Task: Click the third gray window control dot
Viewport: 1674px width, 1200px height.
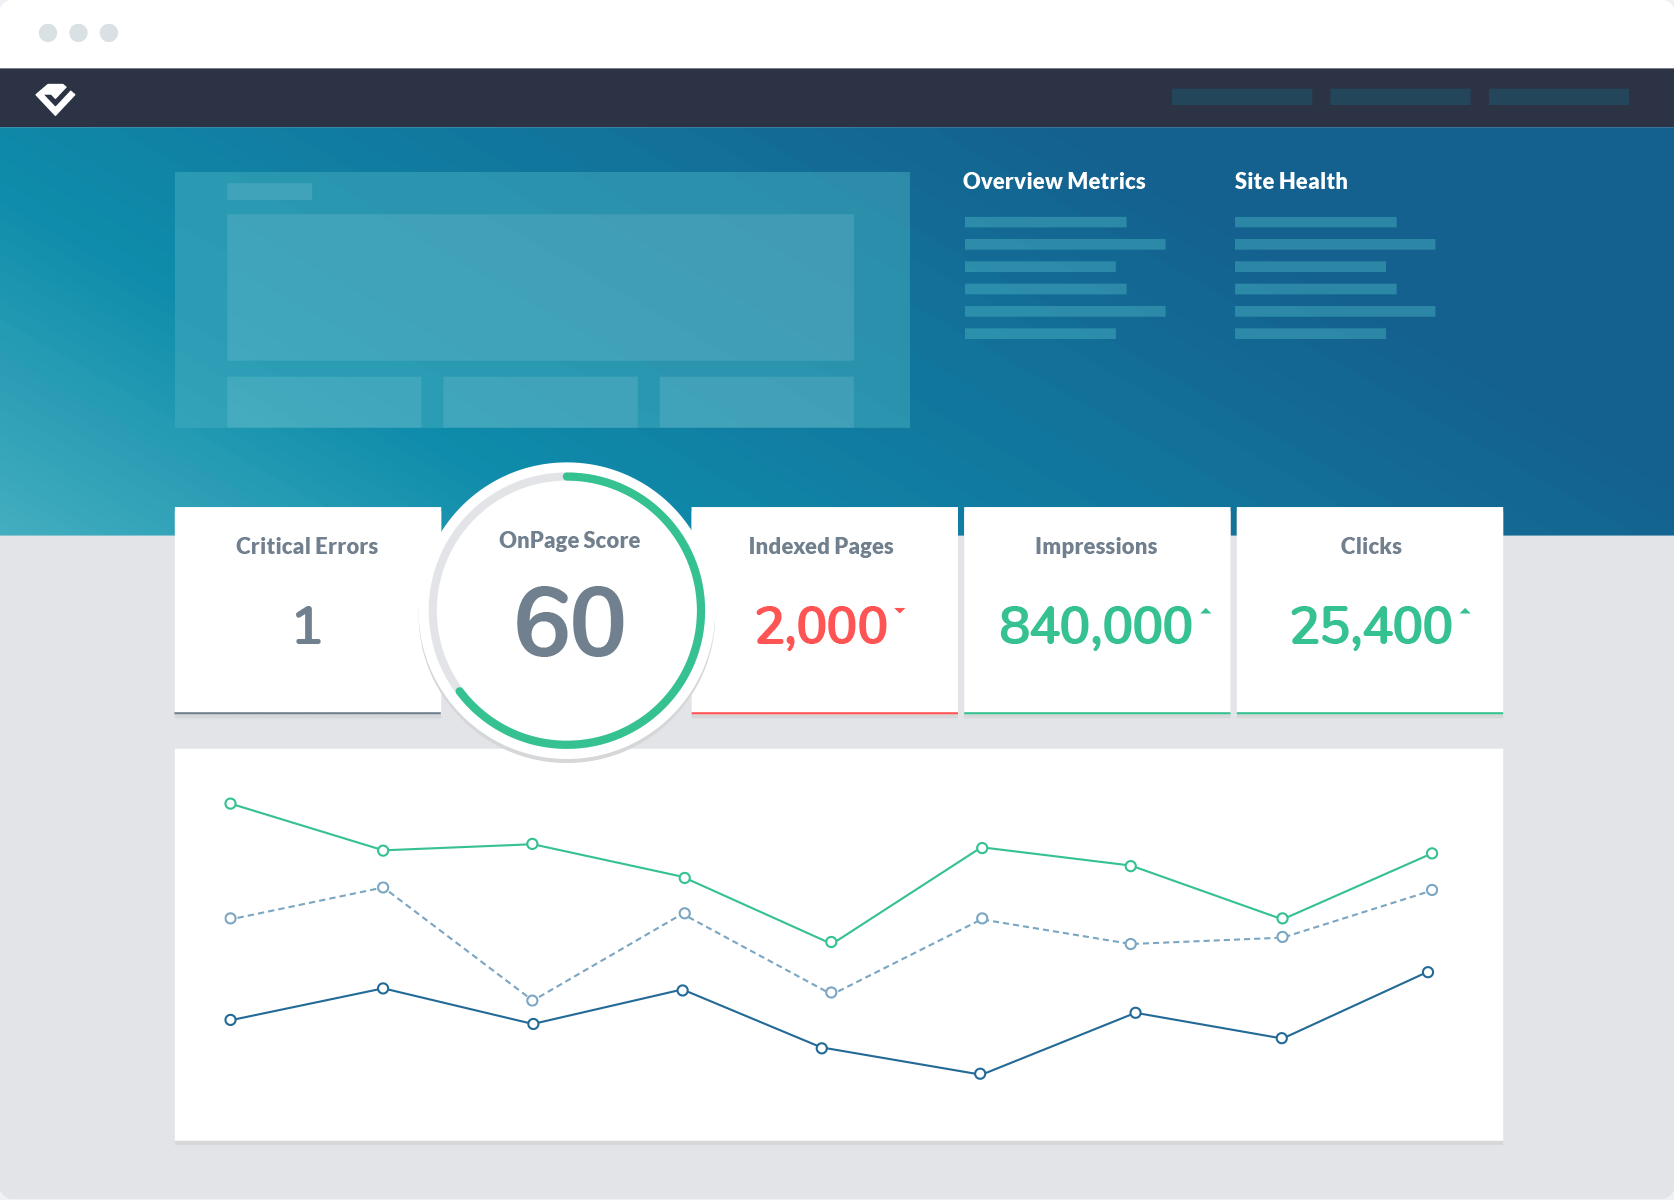Action: point(109,33)
